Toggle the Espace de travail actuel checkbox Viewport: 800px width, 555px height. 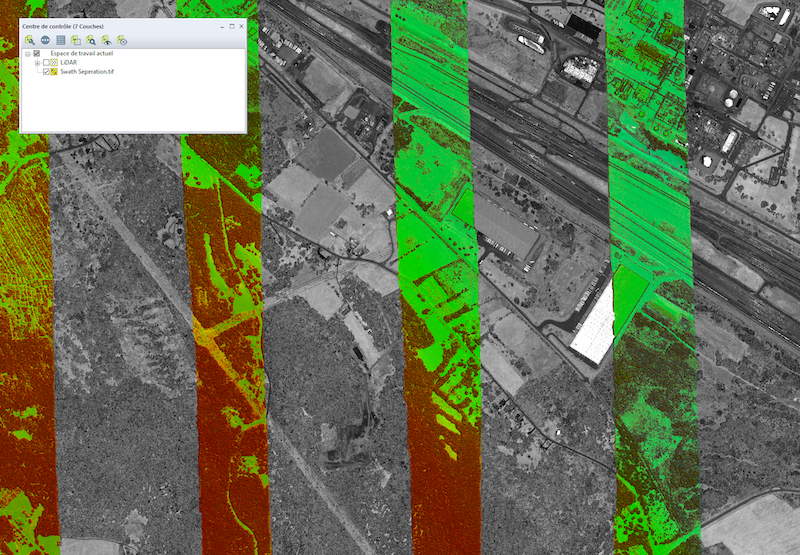tap(37, 53)
